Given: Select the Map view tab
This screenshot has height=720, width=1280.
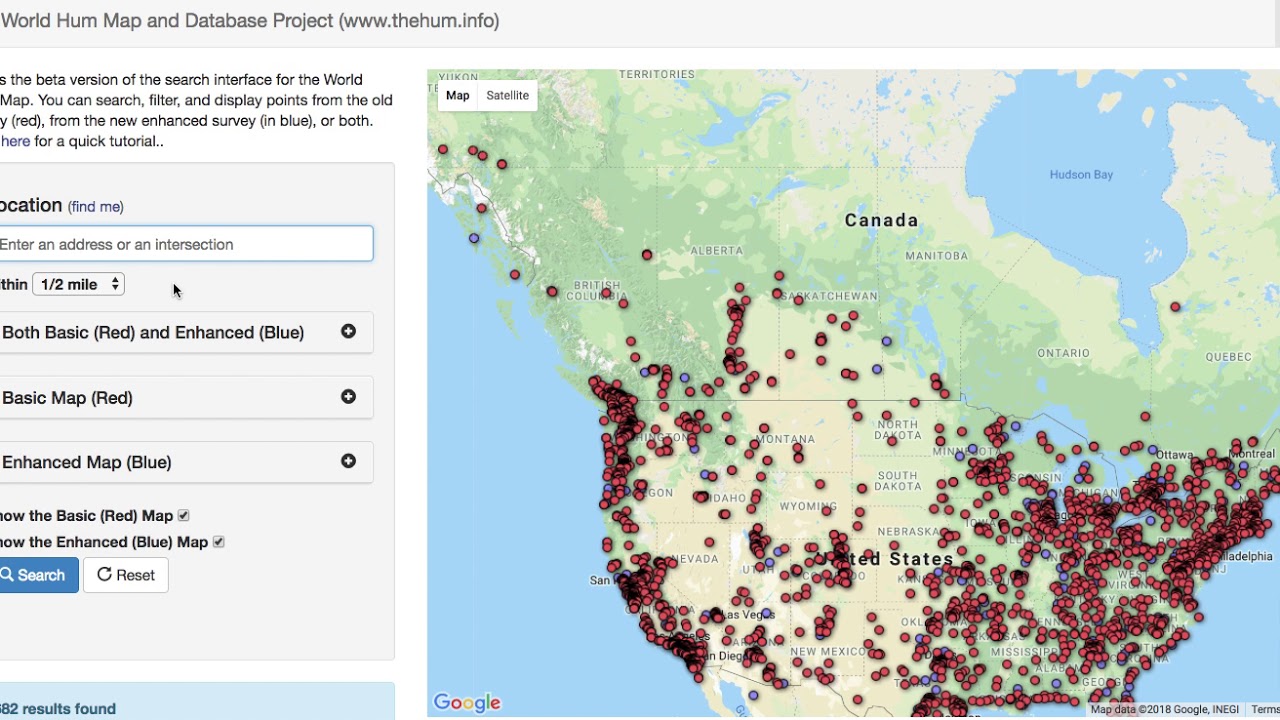Looking at the screenshot, I should pos(457,95).
